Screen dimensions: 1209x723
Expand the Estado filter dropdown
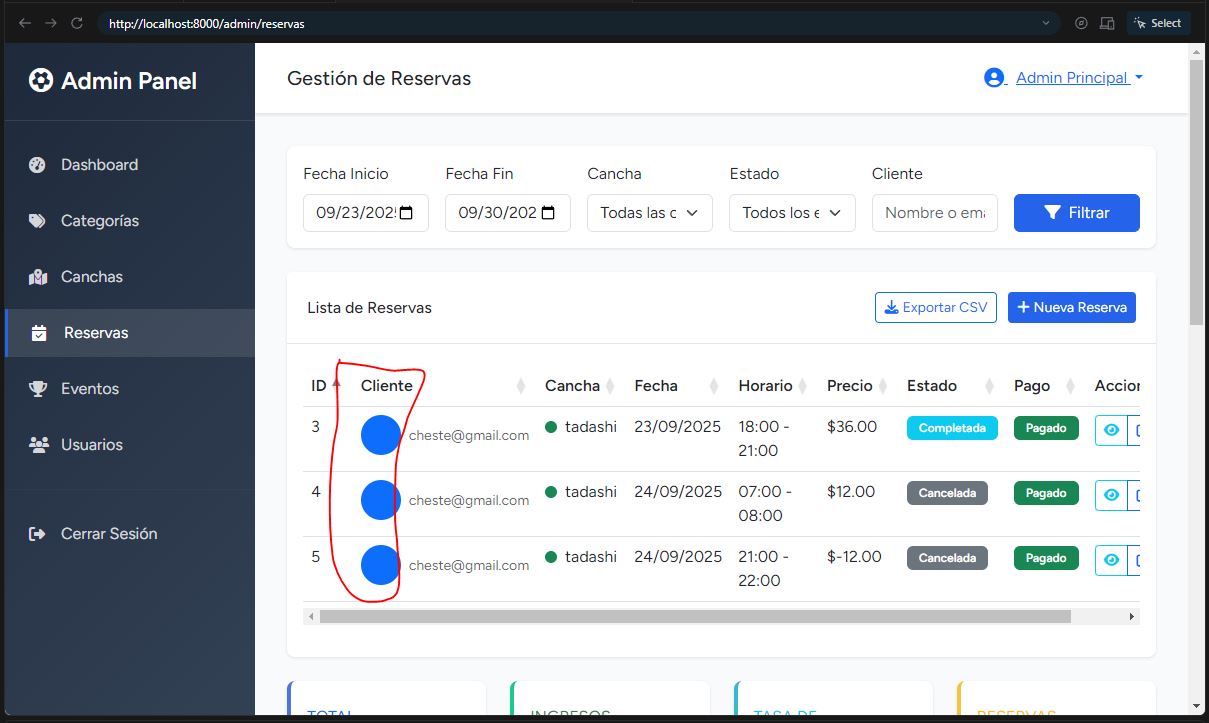(x=792, y=213)
